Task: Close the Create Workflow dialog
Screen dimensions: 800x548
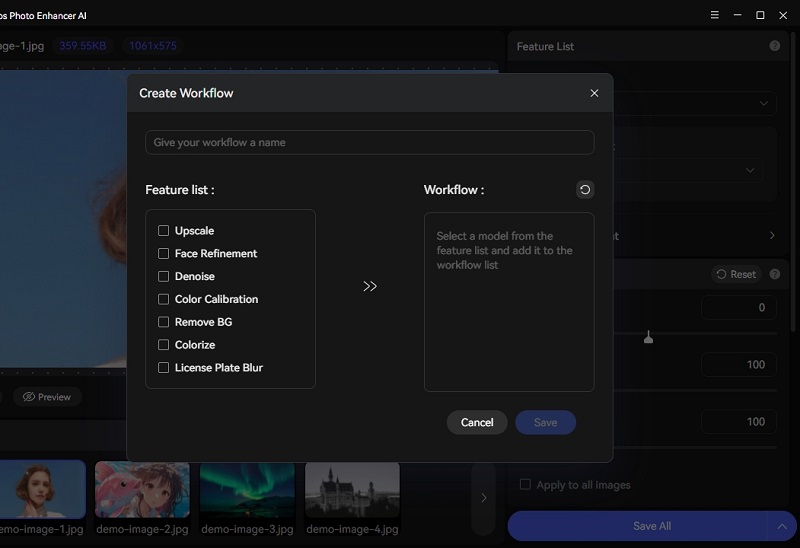Action: tap(594, 93)
